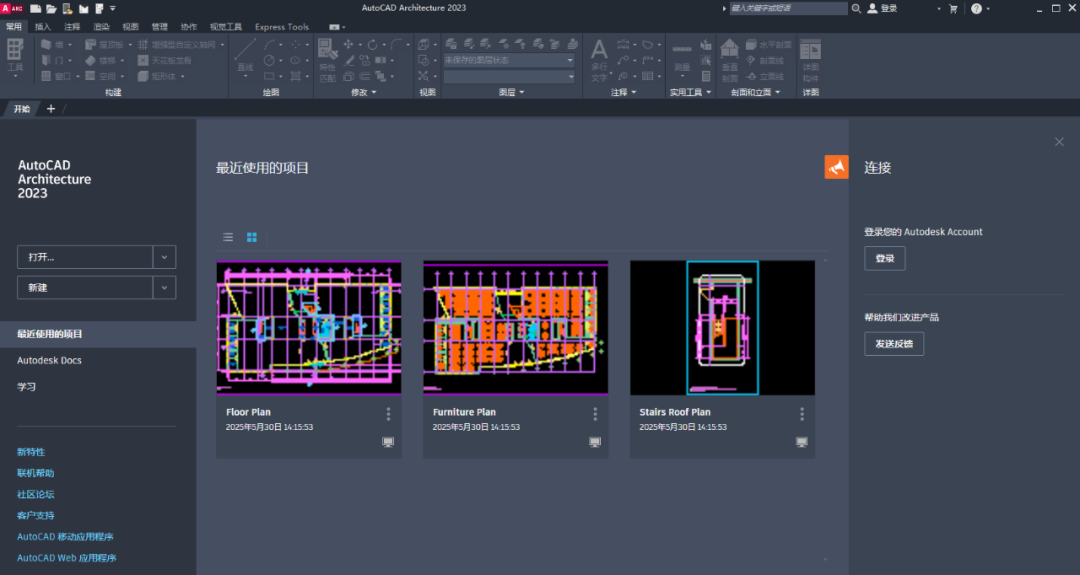Switch recent projects to list view
The width and height of the screenshot is (1080, 575).
point(228,237)
